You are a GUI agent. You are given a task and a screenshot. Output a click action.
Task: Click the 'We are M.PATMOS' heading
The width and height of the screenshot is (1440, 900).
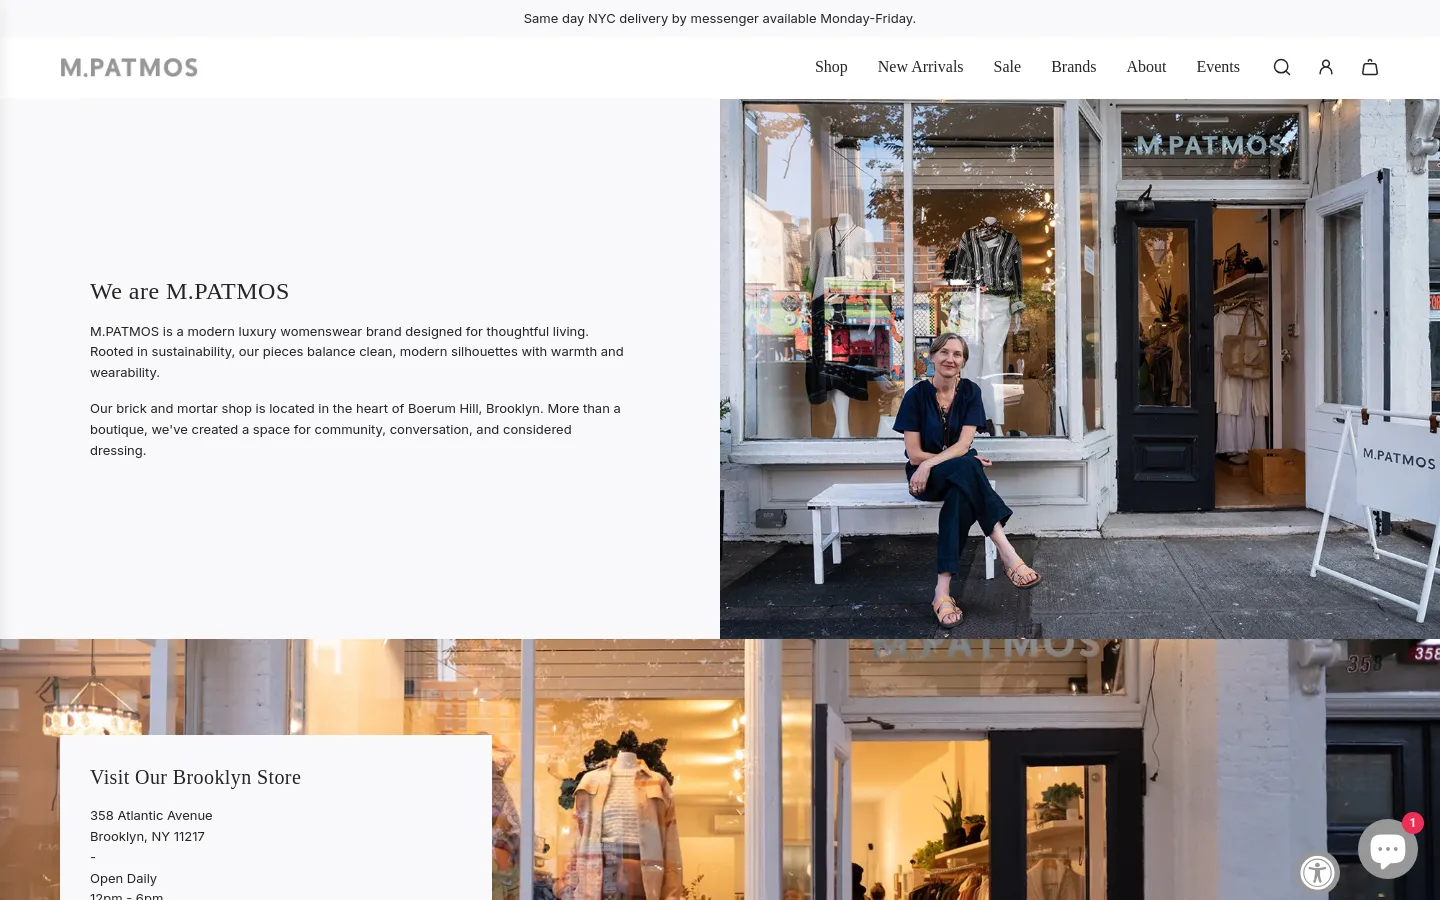190,291
